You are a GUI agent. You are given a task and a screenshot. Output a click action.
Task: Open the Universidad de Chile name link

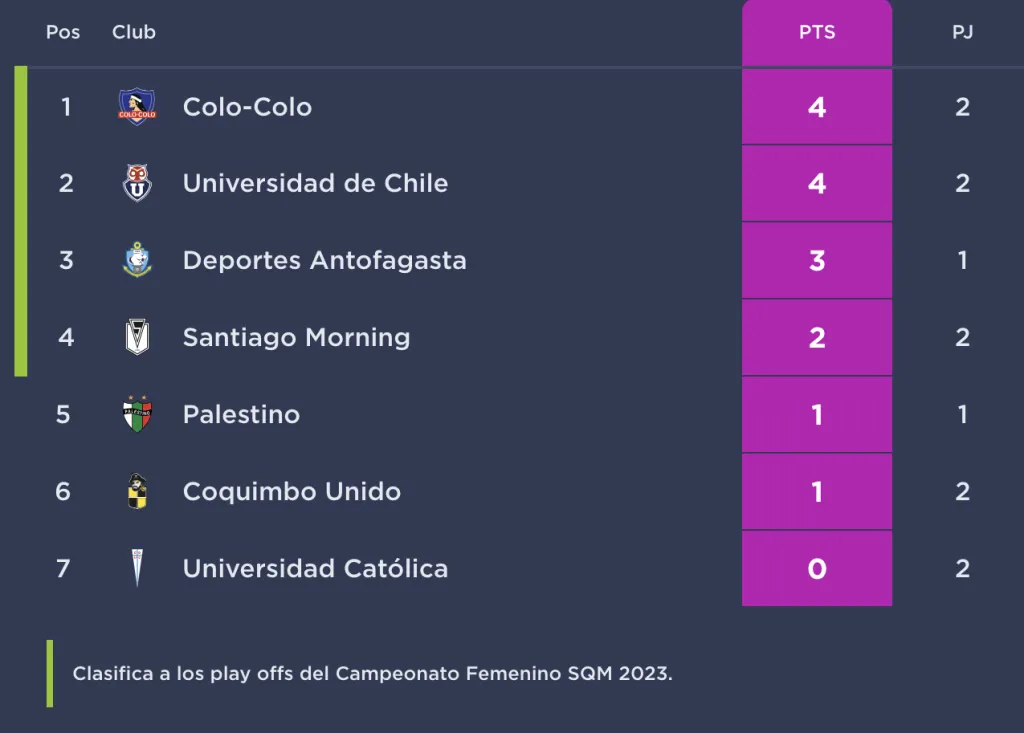315,183
